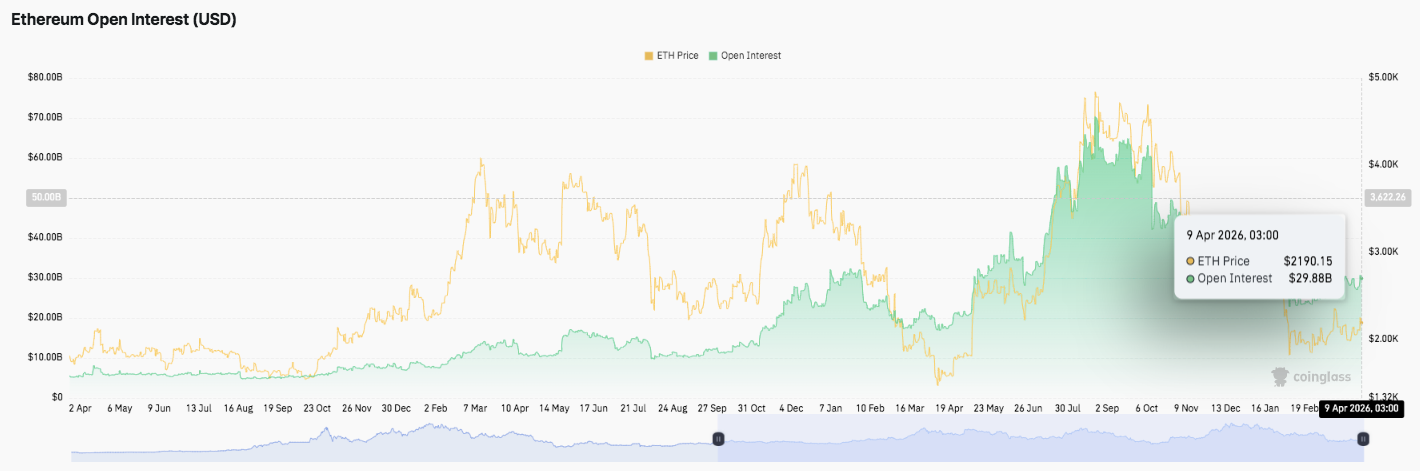This screenshot has height=471, width=1420.
Task: Click the coinglass watermark logo
Action: coord(1310,377)
